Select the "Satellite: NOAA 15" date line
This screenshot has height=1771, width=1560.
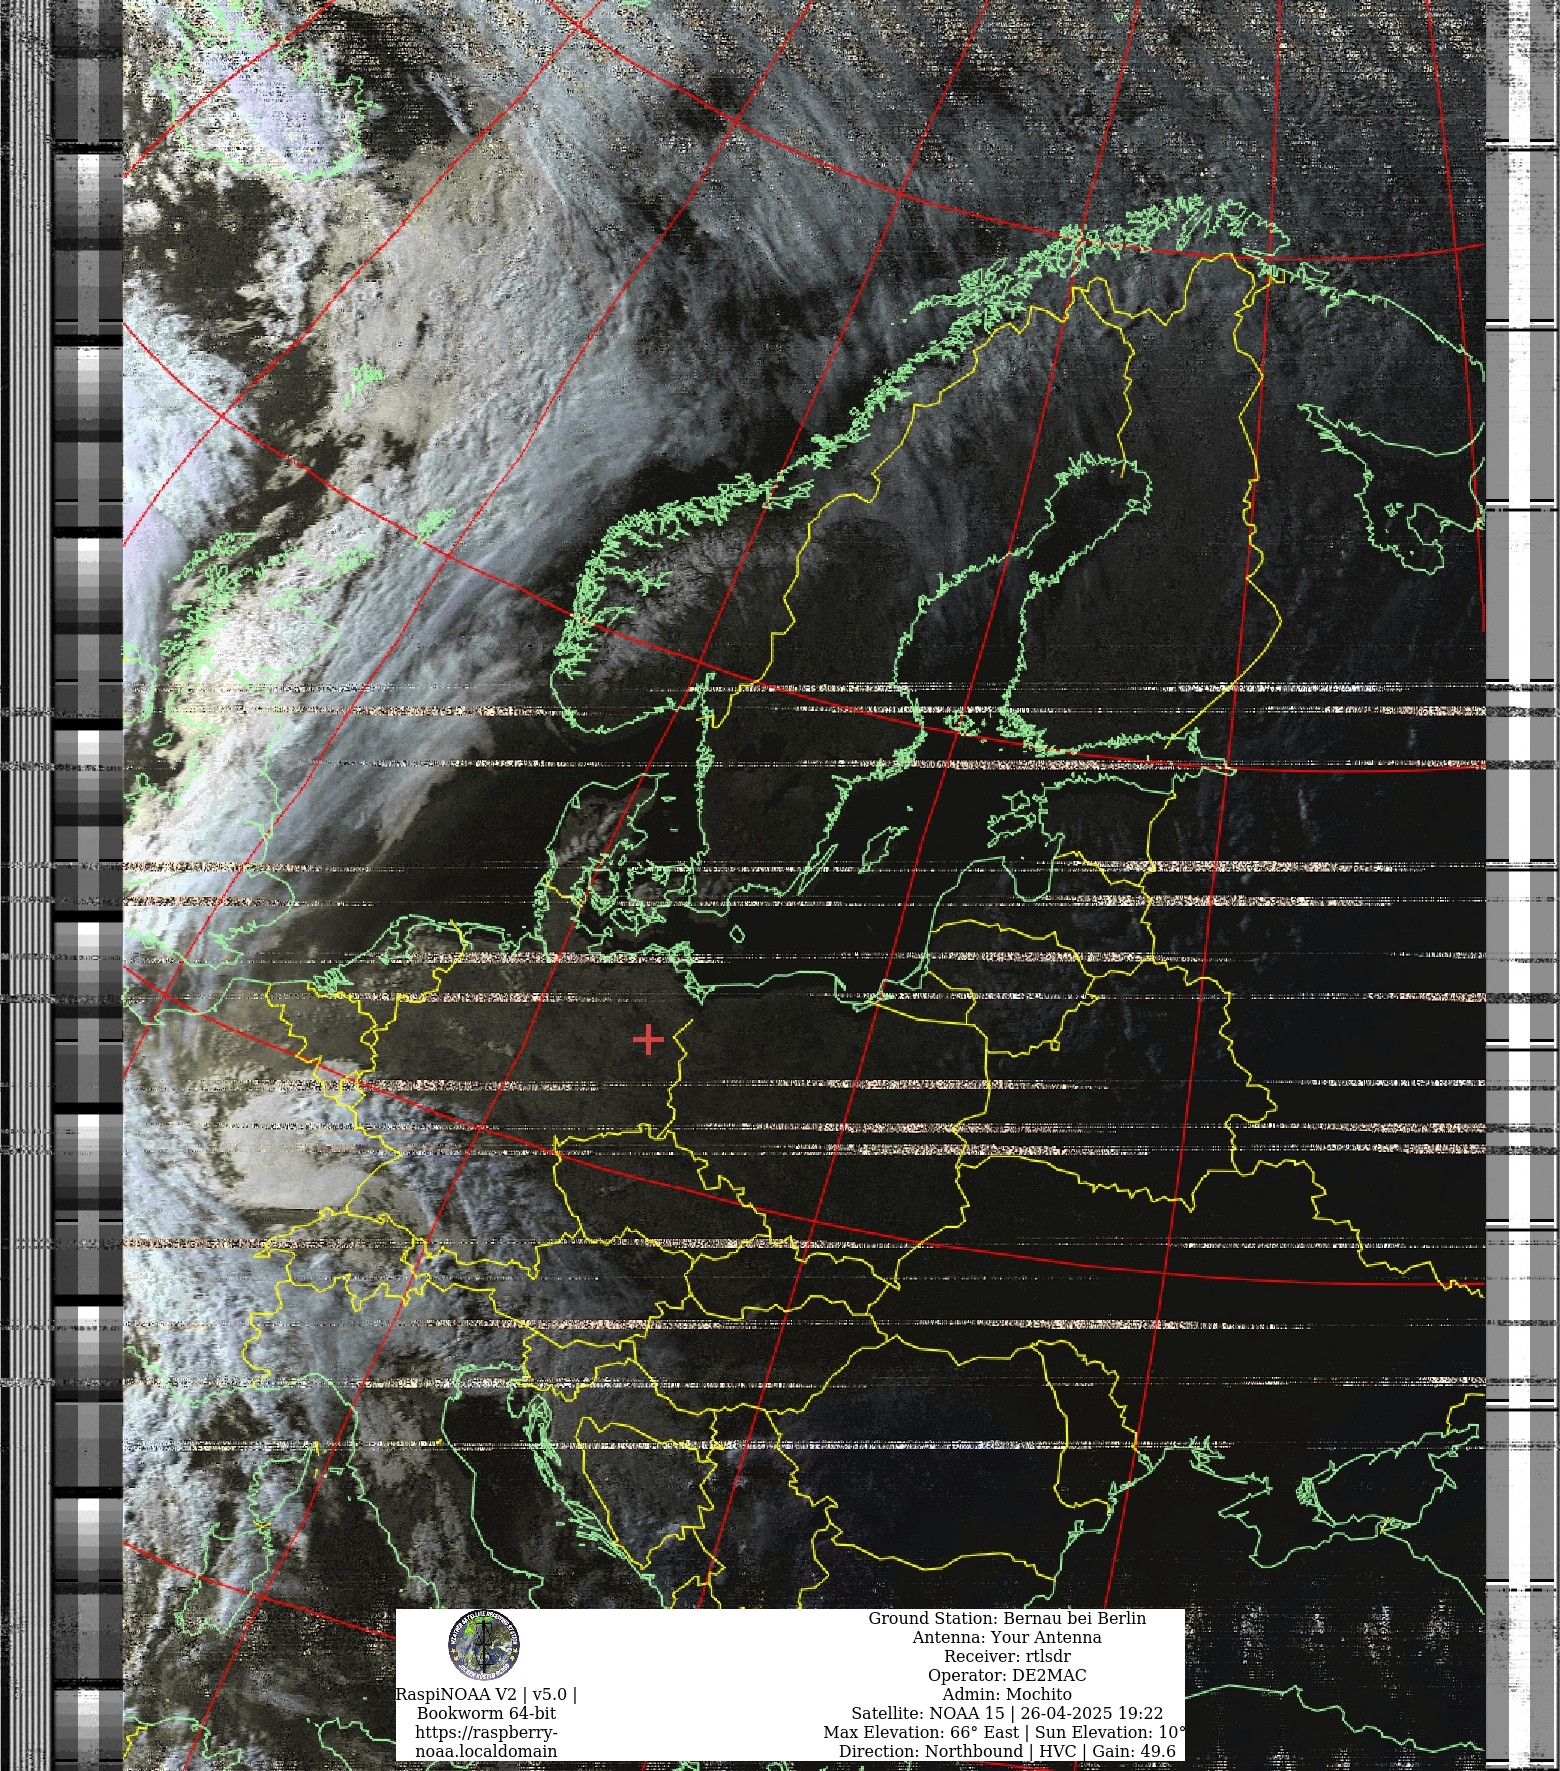[x=1007, y=1713]
